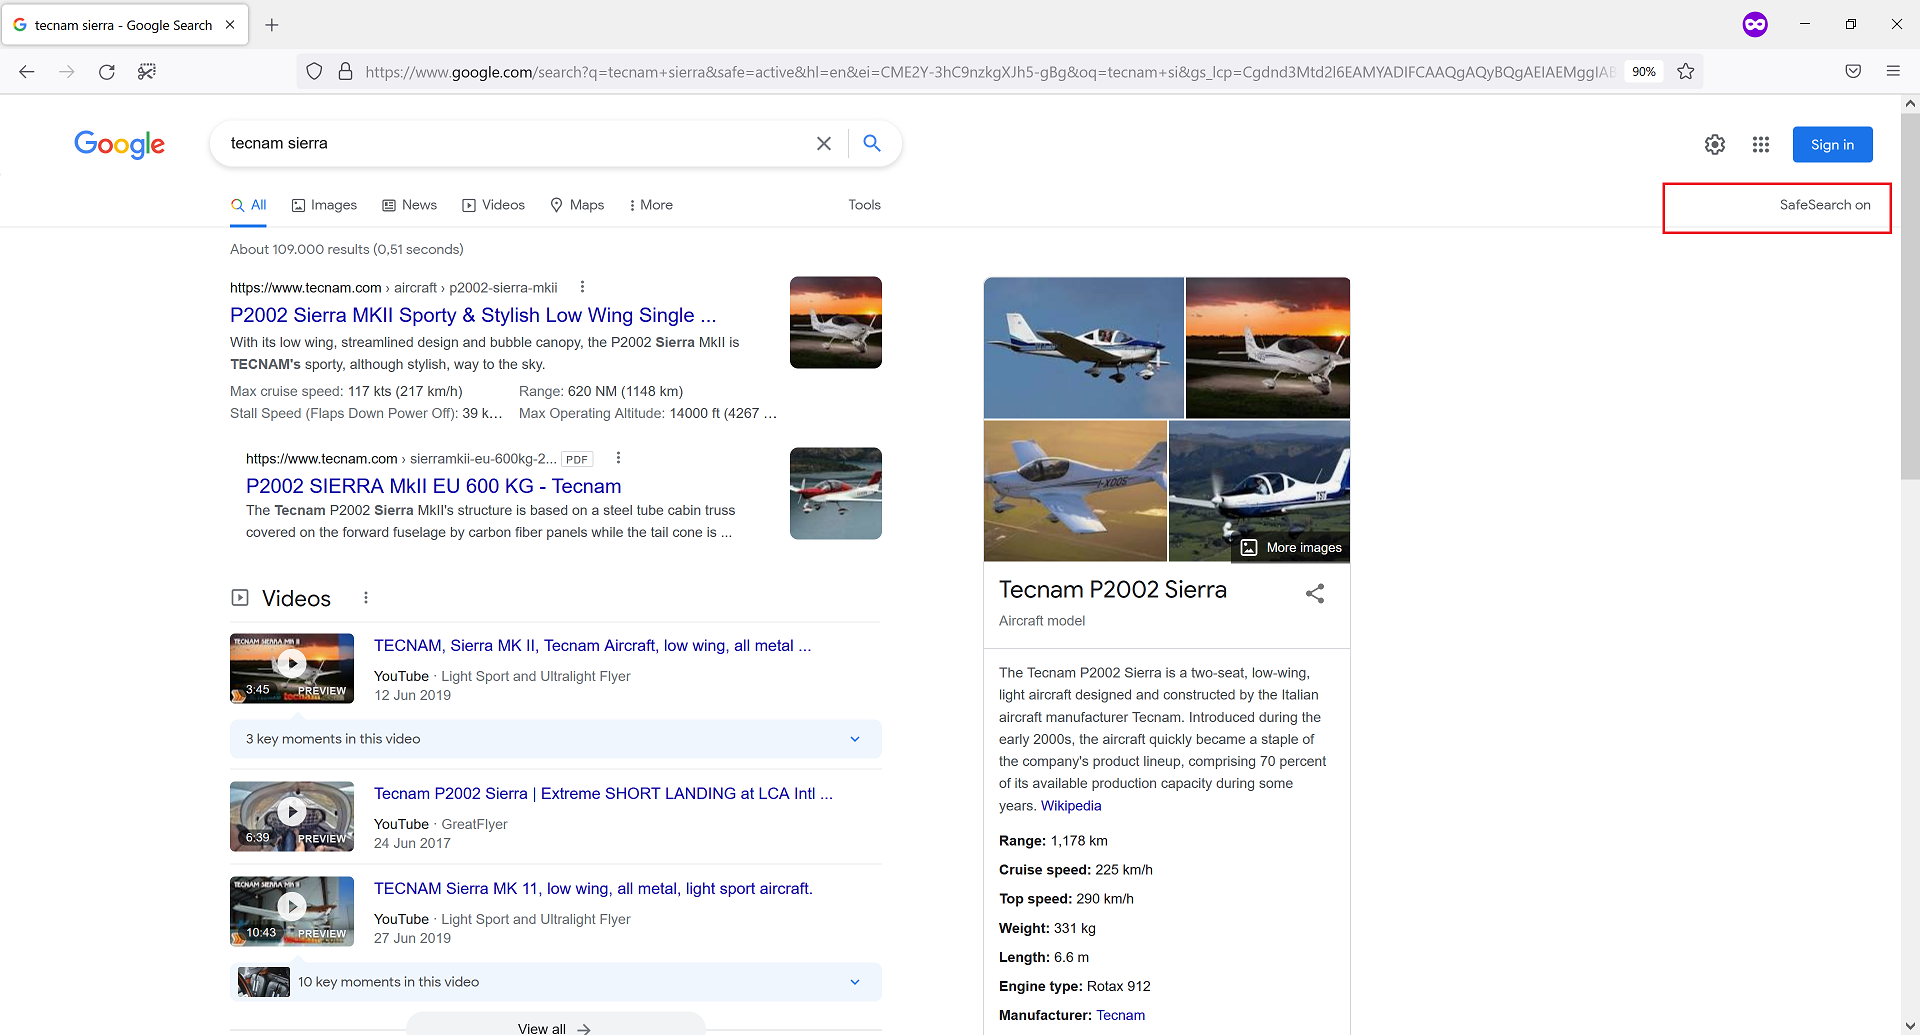Follow the Wikipedia link in description
This screenshot has width=1920, height=1035.
[1071, 806]
